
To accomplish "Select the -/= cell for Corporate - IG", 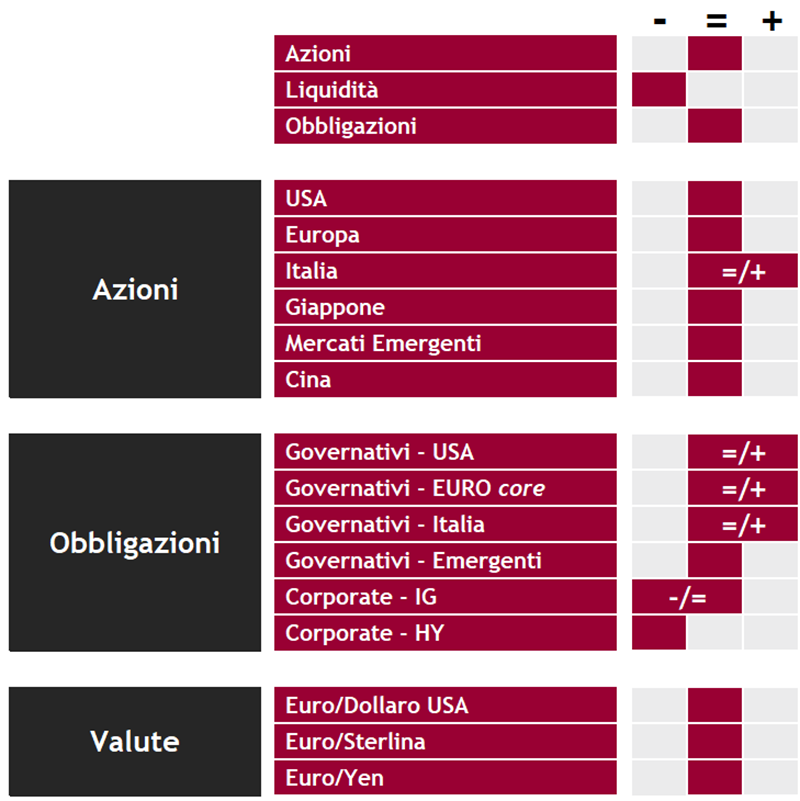I will pos(687,597).
